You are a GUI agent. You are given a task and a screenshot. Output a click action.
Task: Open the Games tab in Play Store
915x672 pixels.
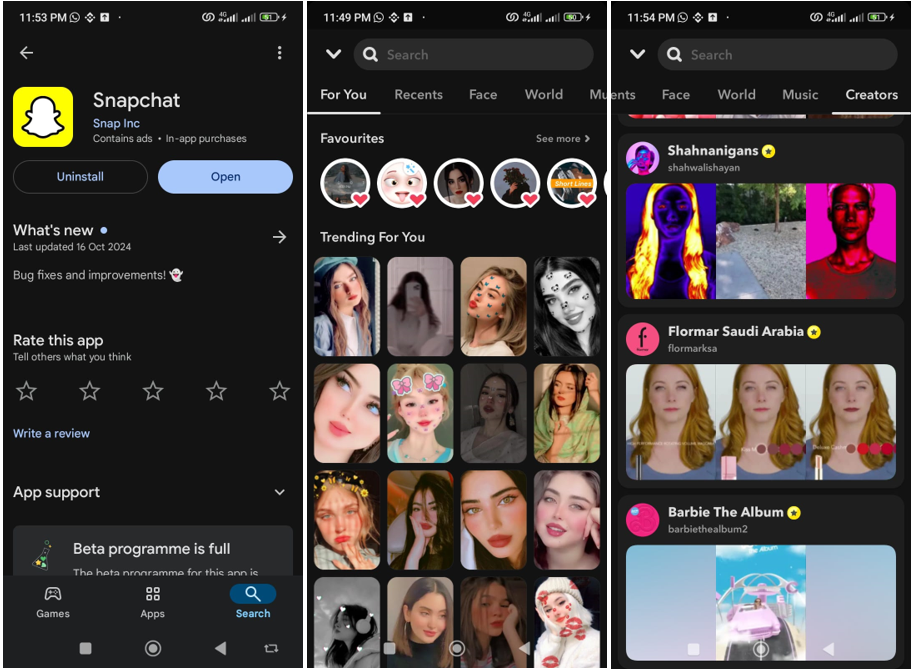click(x=53, y=603)
